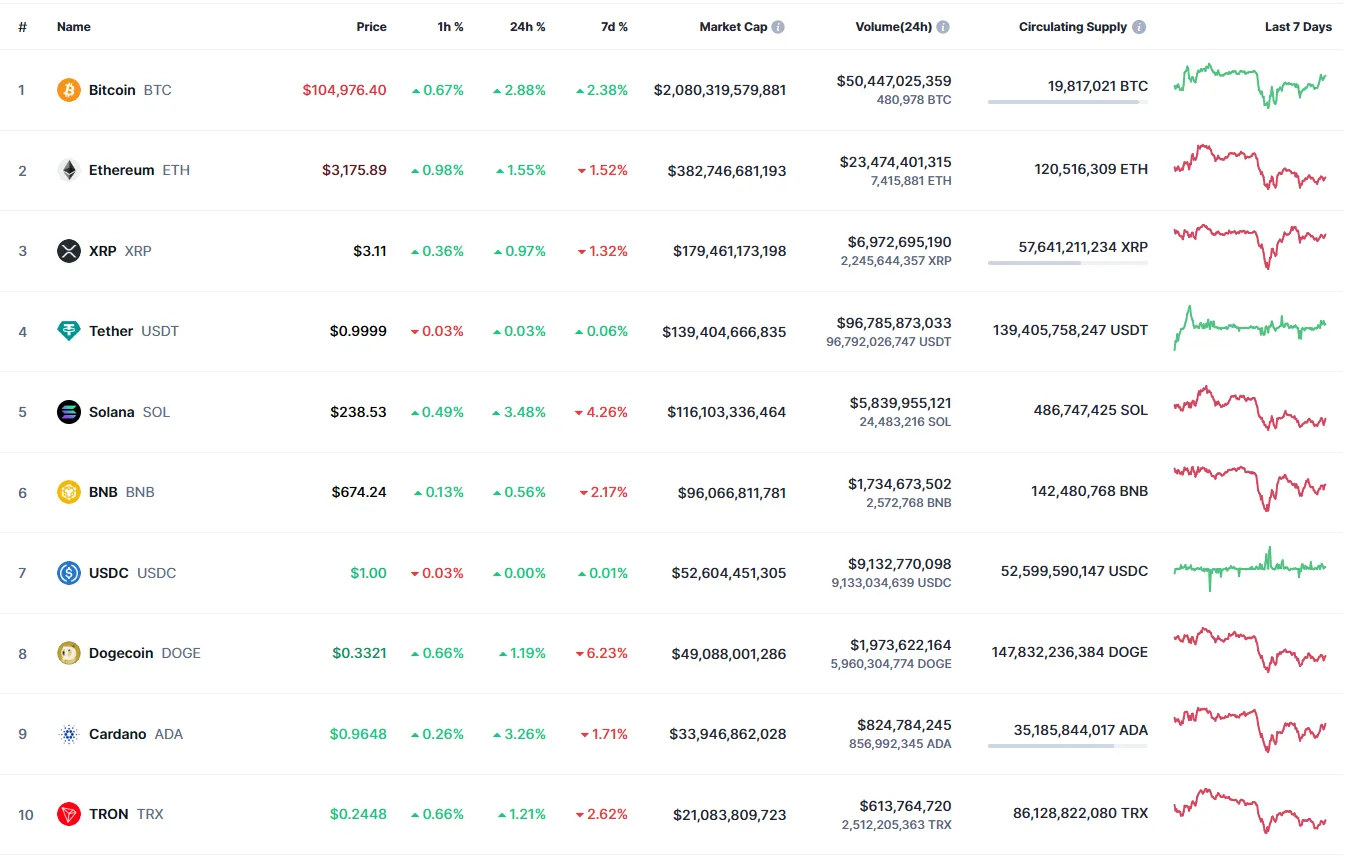Click the Bitcoin coin logo icon
Image resolution: width=1353 pixels, height=861 pixels.
pyautogui.click(x=68, y=90)
